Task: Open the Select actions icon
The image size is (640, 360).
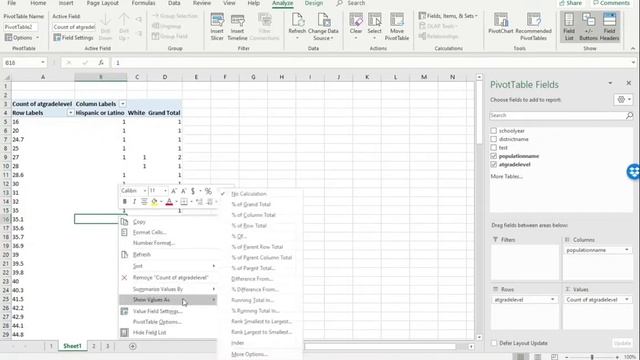Action: click(374, 27)
